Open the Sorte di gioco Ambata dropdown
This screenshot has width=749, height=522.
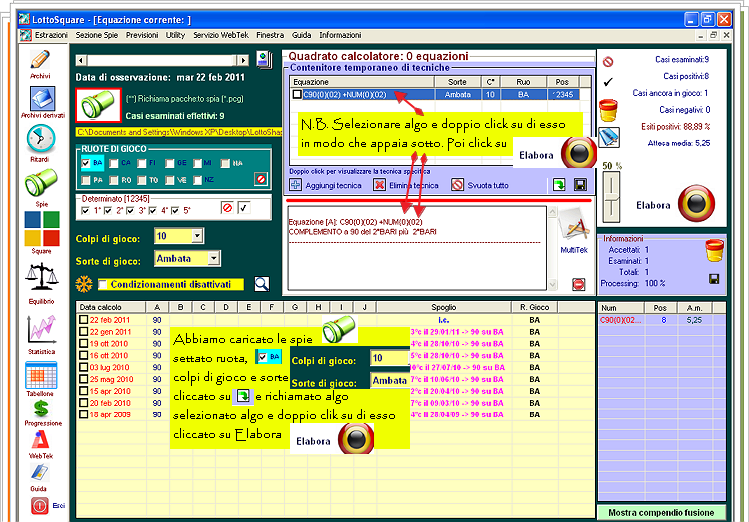coord(214,258)
